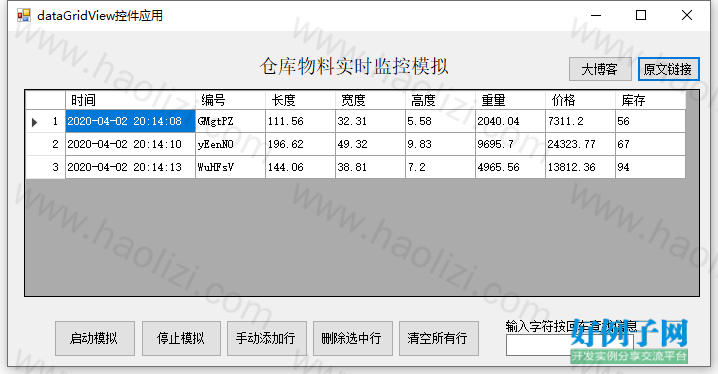Image resolution: width=718 pixels, height=374 pixels.
Task: Select weight cell 2040.04
Action: (x=511, y=121)
